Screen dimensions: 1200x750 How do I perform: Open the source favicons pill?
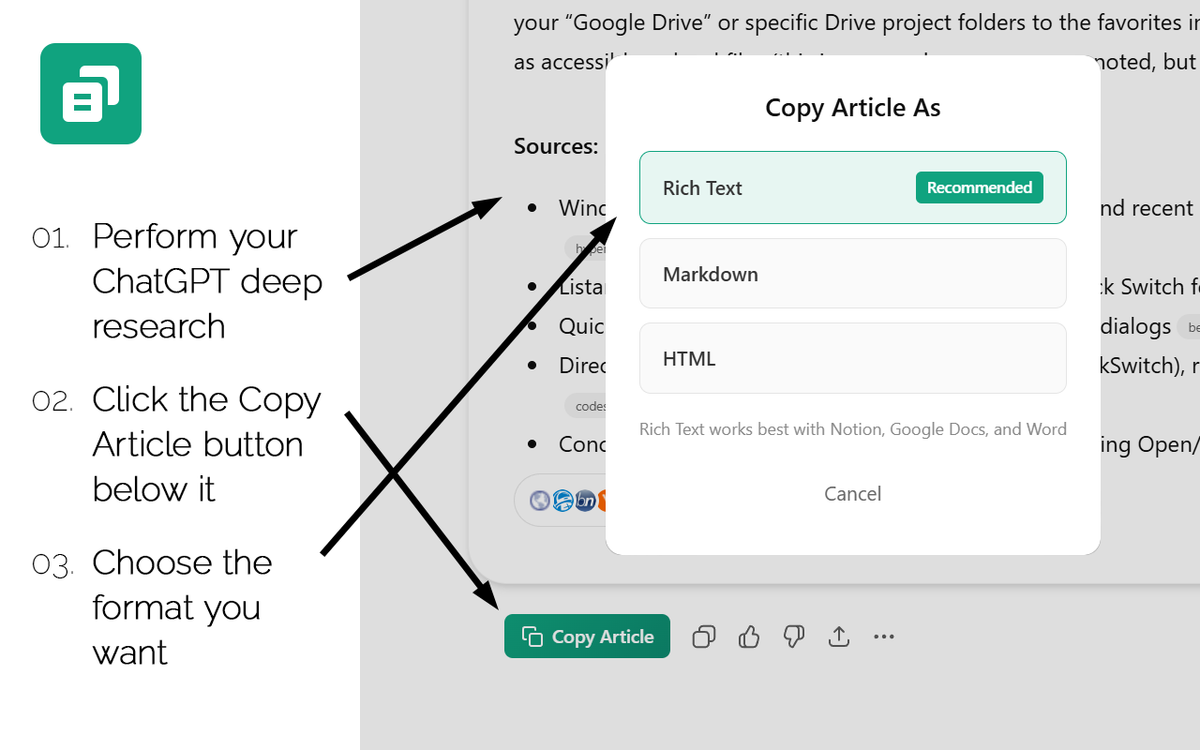click(x=560, y=500)
